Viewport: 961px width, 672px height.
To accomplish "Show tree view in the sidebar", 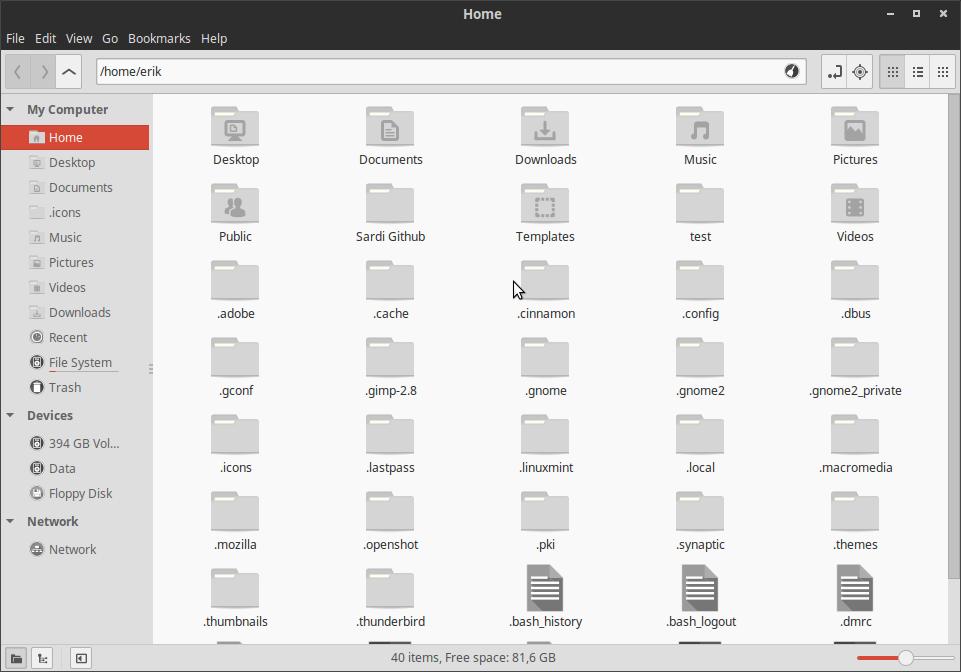I will [x=42, y=659].
